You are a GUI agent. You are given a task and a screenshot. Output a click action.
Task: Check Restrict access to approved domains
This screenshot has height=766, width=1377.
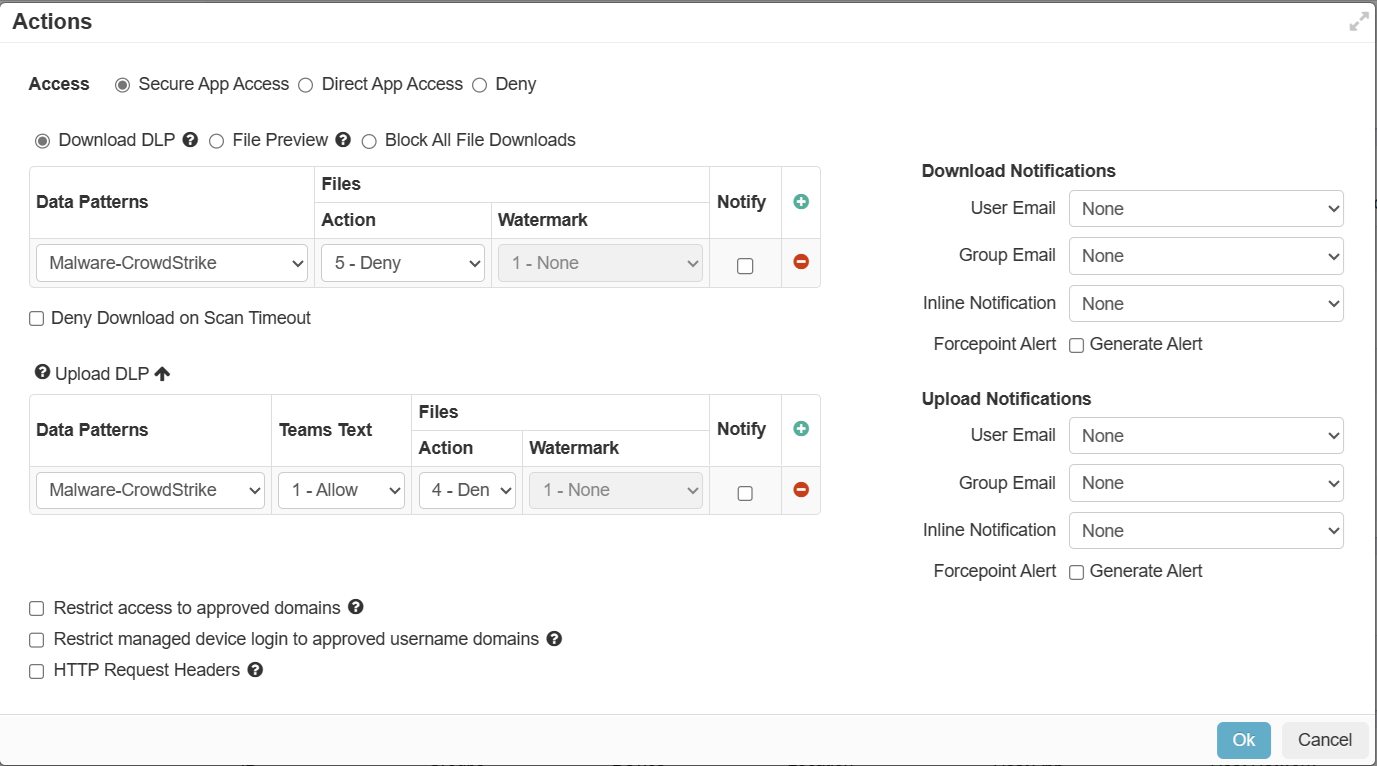(37, 608)
